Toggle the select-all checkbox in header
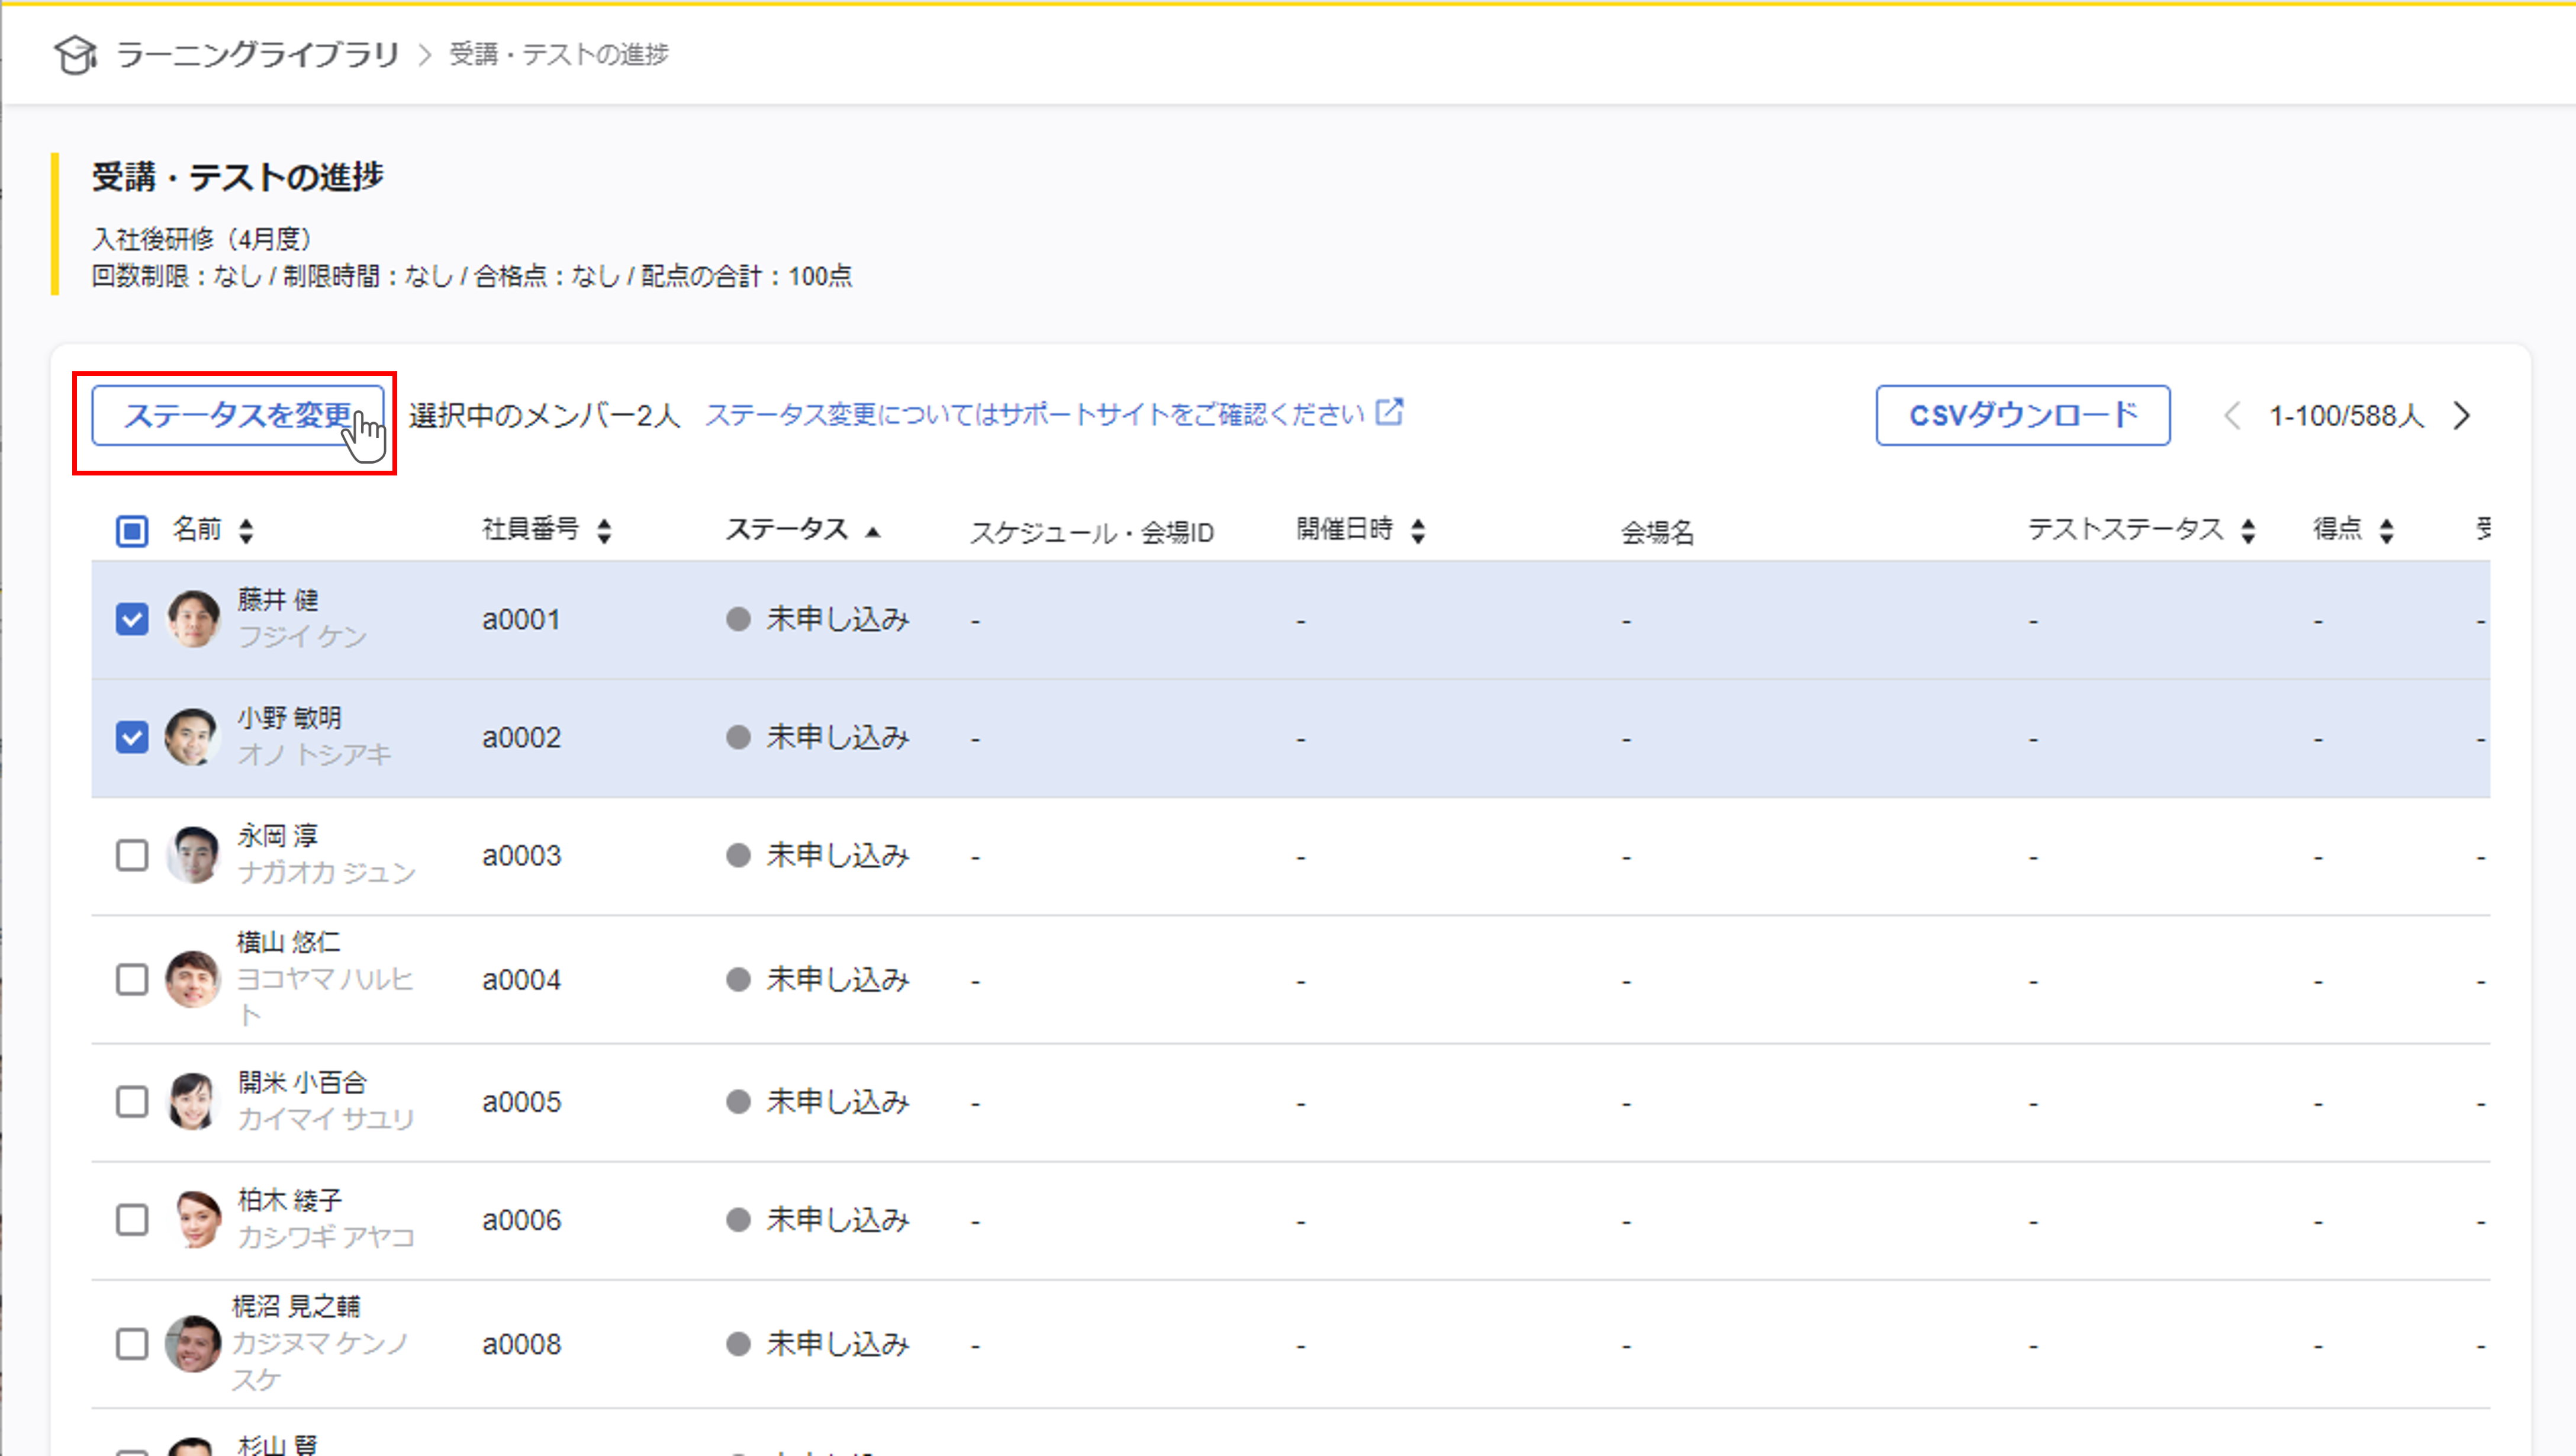This screenshot has width=2576, height=1456. click(x=132, y=531)
